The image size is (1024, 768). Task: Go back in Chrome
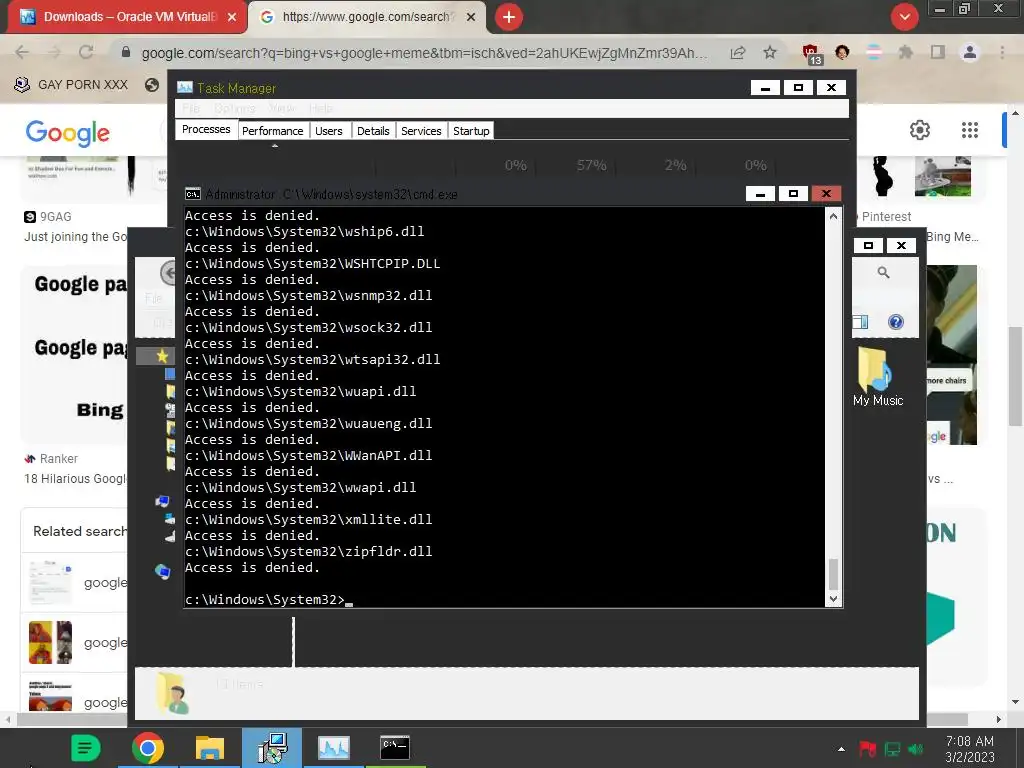tap(22, 52)
